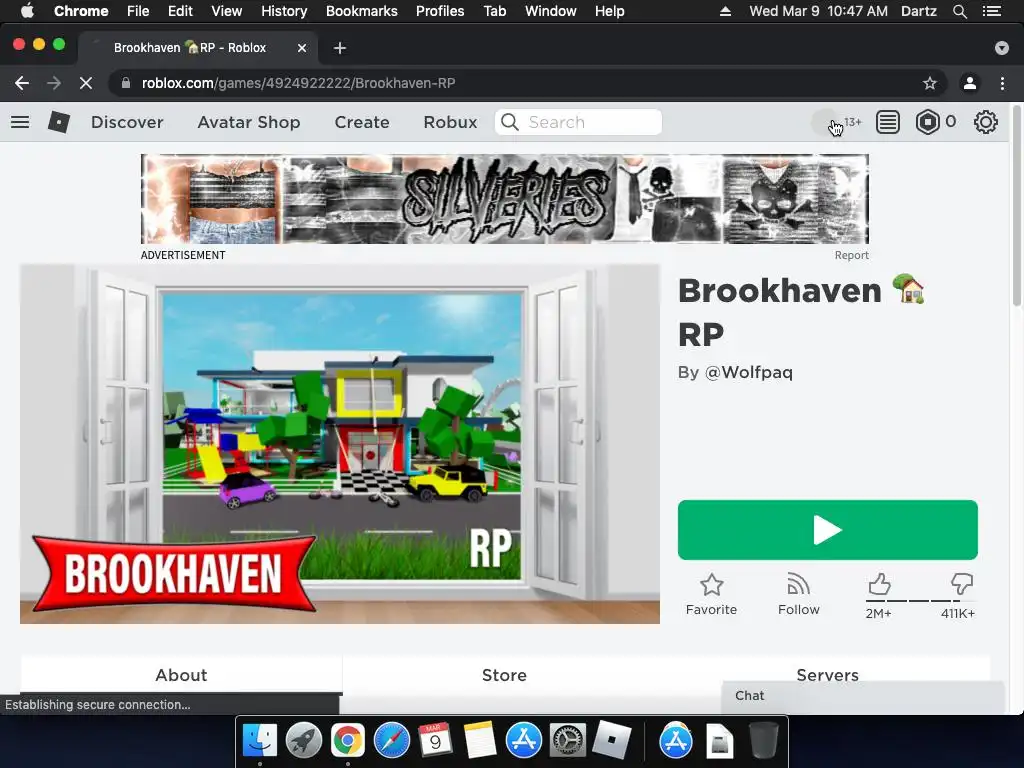This screenshot has width=1024, height=768.
Task: Like the game with thumbs up
Action: [x=879, y=584]
